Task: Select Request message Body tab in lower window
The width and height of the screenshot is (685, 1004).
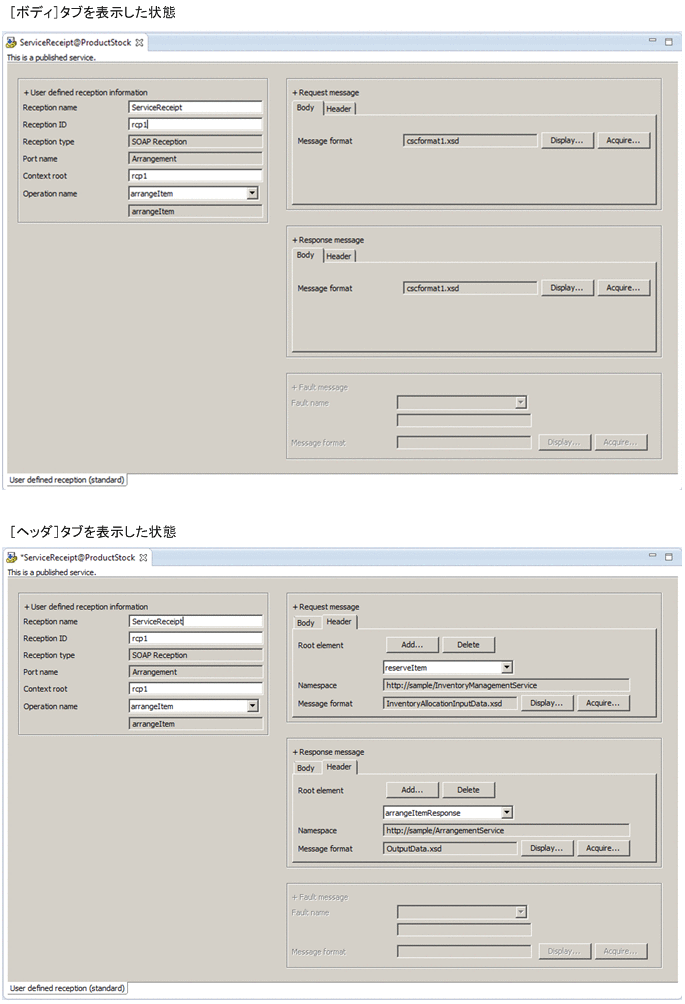Action: tap(305, 622)
